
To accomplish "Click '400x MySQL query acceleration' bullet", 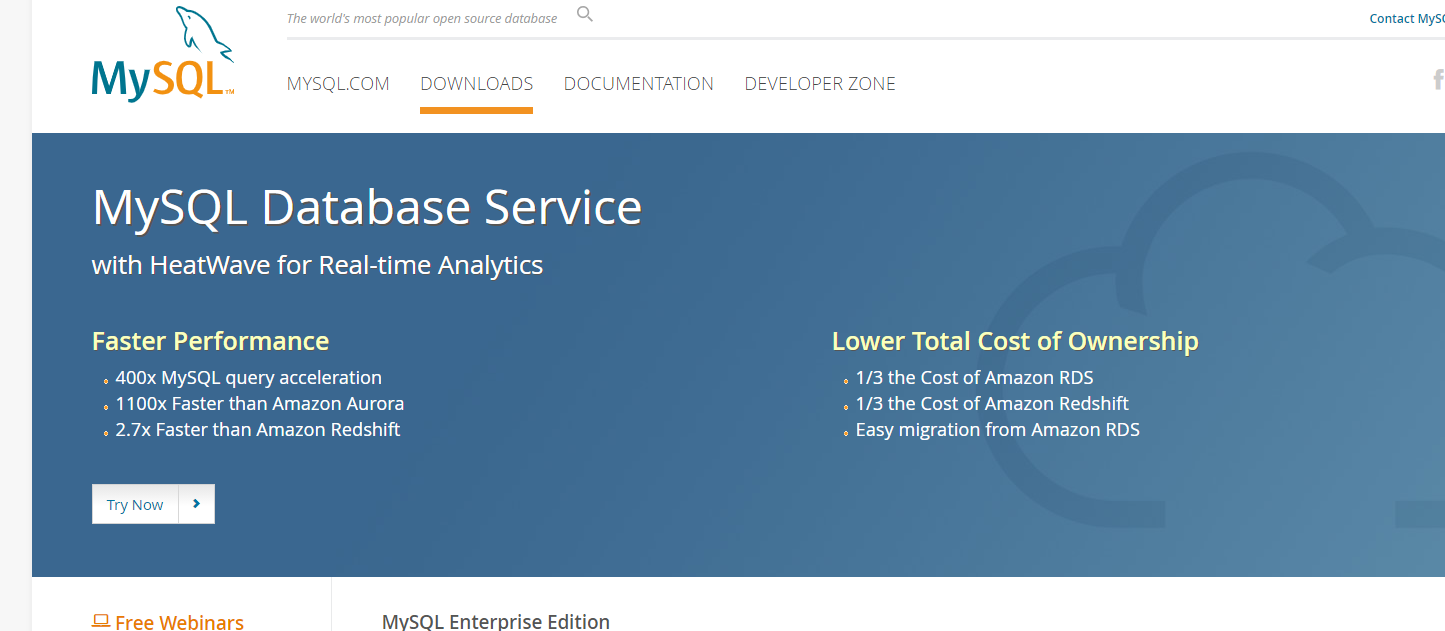I will point(248,378).
